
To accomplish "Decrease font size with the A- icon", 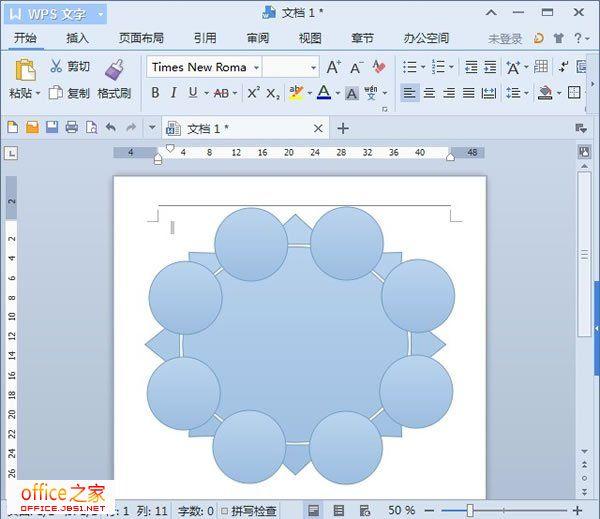I will click(x=357, y=68).
